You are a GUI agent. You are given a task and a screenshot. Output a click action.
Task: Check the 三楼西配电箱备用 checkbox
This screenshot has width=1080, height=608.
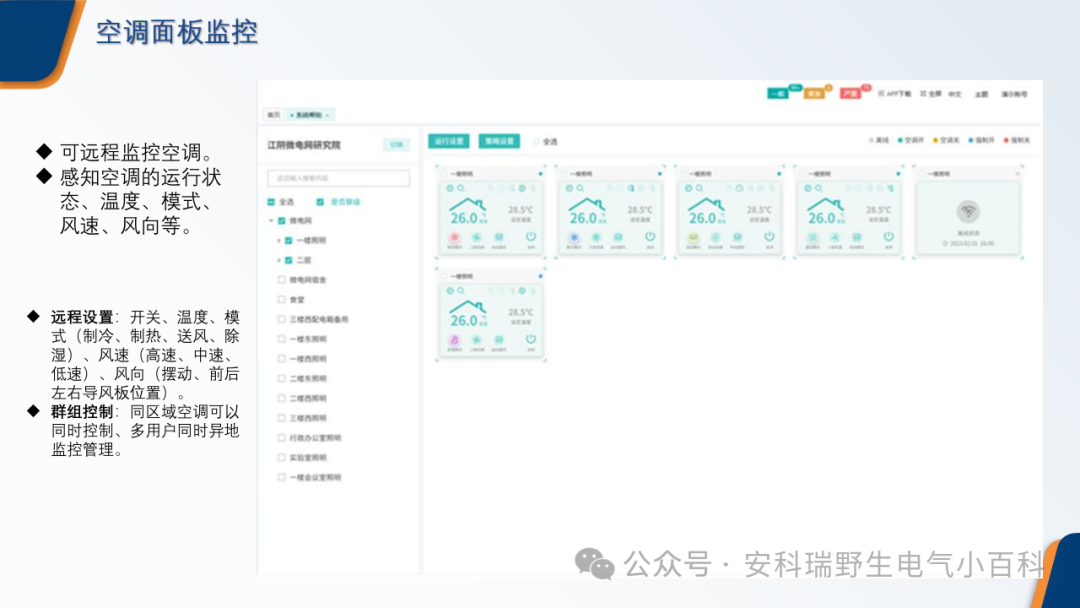click(x=281, y=319)
